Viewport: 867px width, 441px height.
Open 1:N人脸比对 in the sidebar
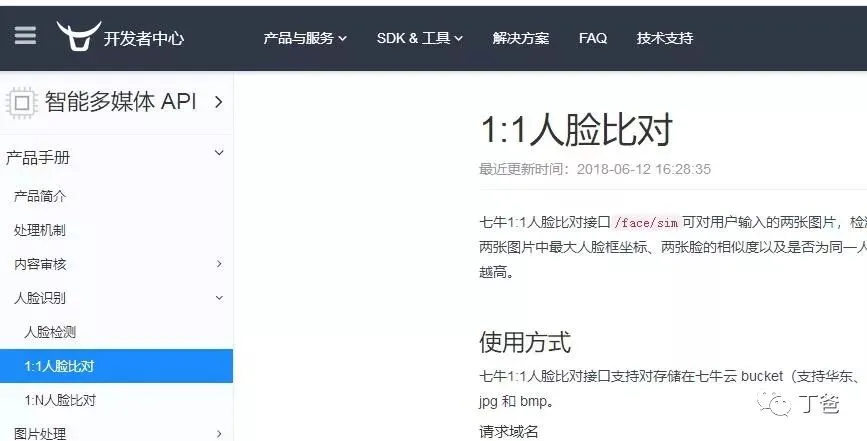(x=60, y=400)
